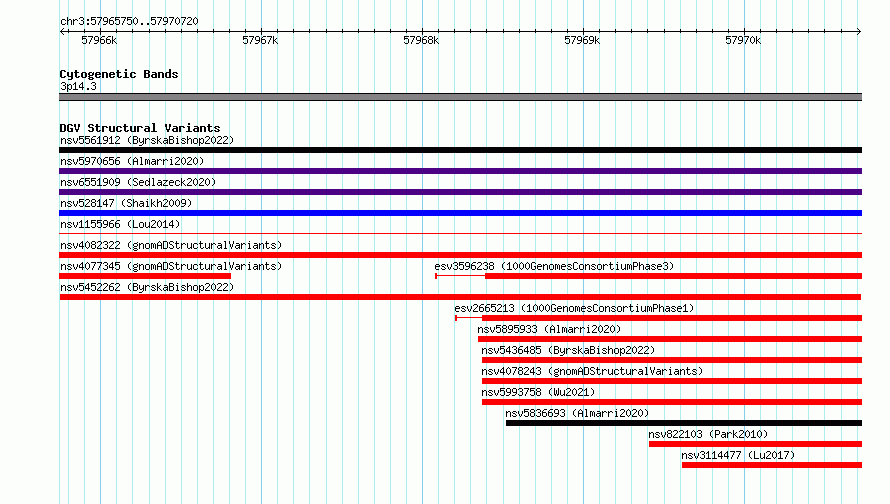The image size is (890, 504).
Task: Click the black bar of nsv5836693
Action: 684,423
